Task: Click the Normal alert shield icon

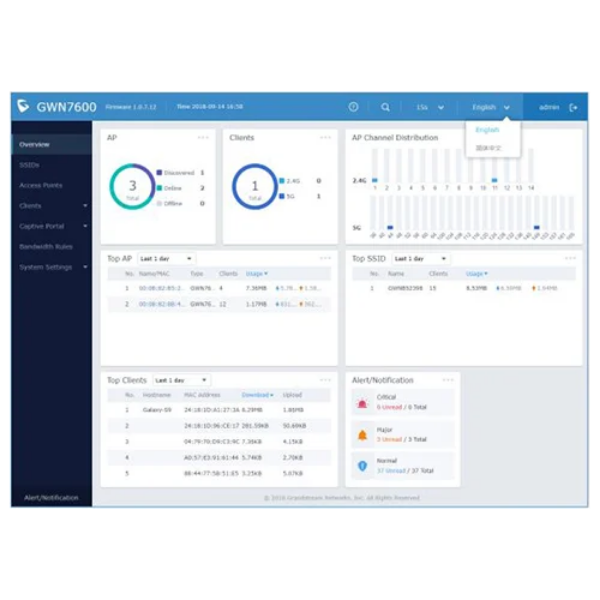Action: 362,466
